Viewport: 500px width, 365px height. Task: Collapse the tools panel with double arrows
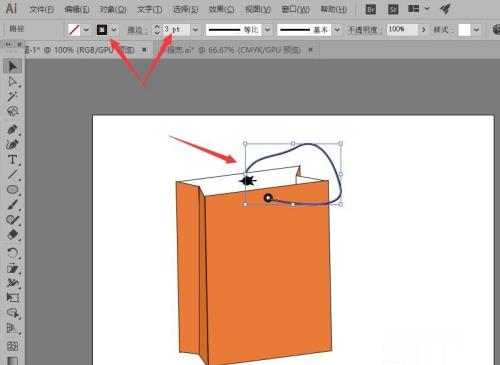pos(8,44)
